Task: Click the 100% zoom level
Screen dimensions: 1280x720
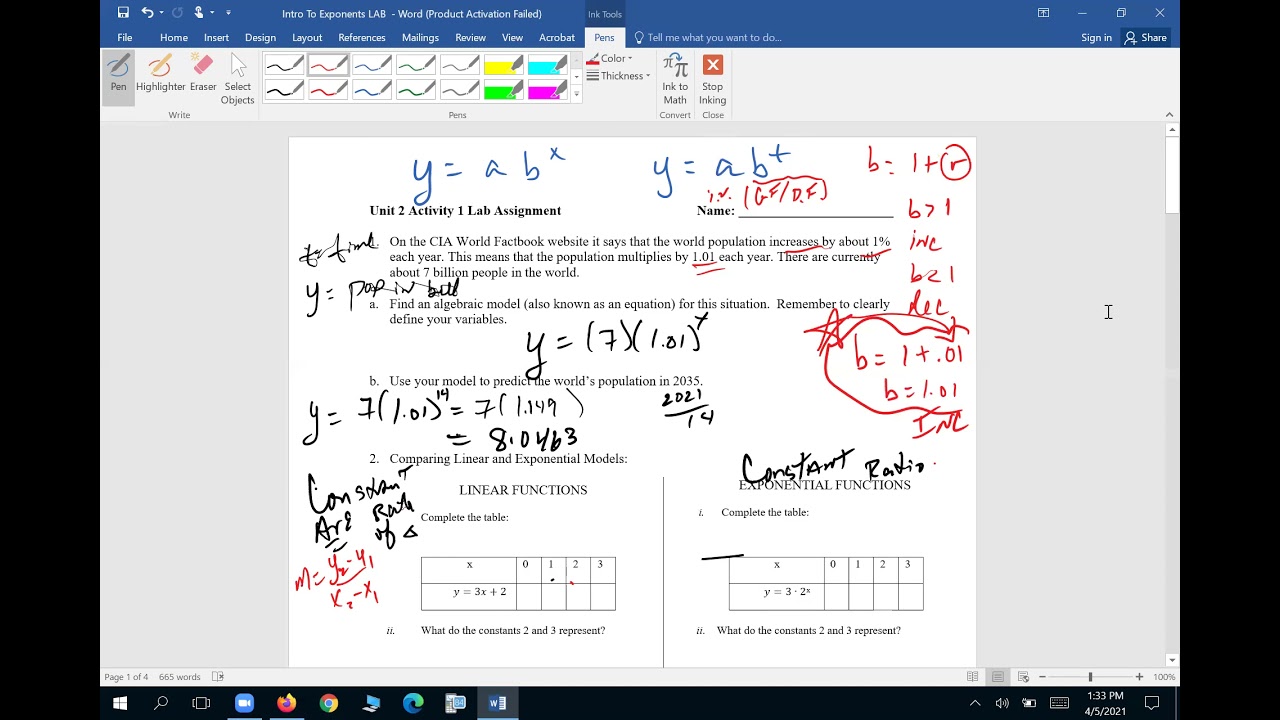Action: 1164,677
